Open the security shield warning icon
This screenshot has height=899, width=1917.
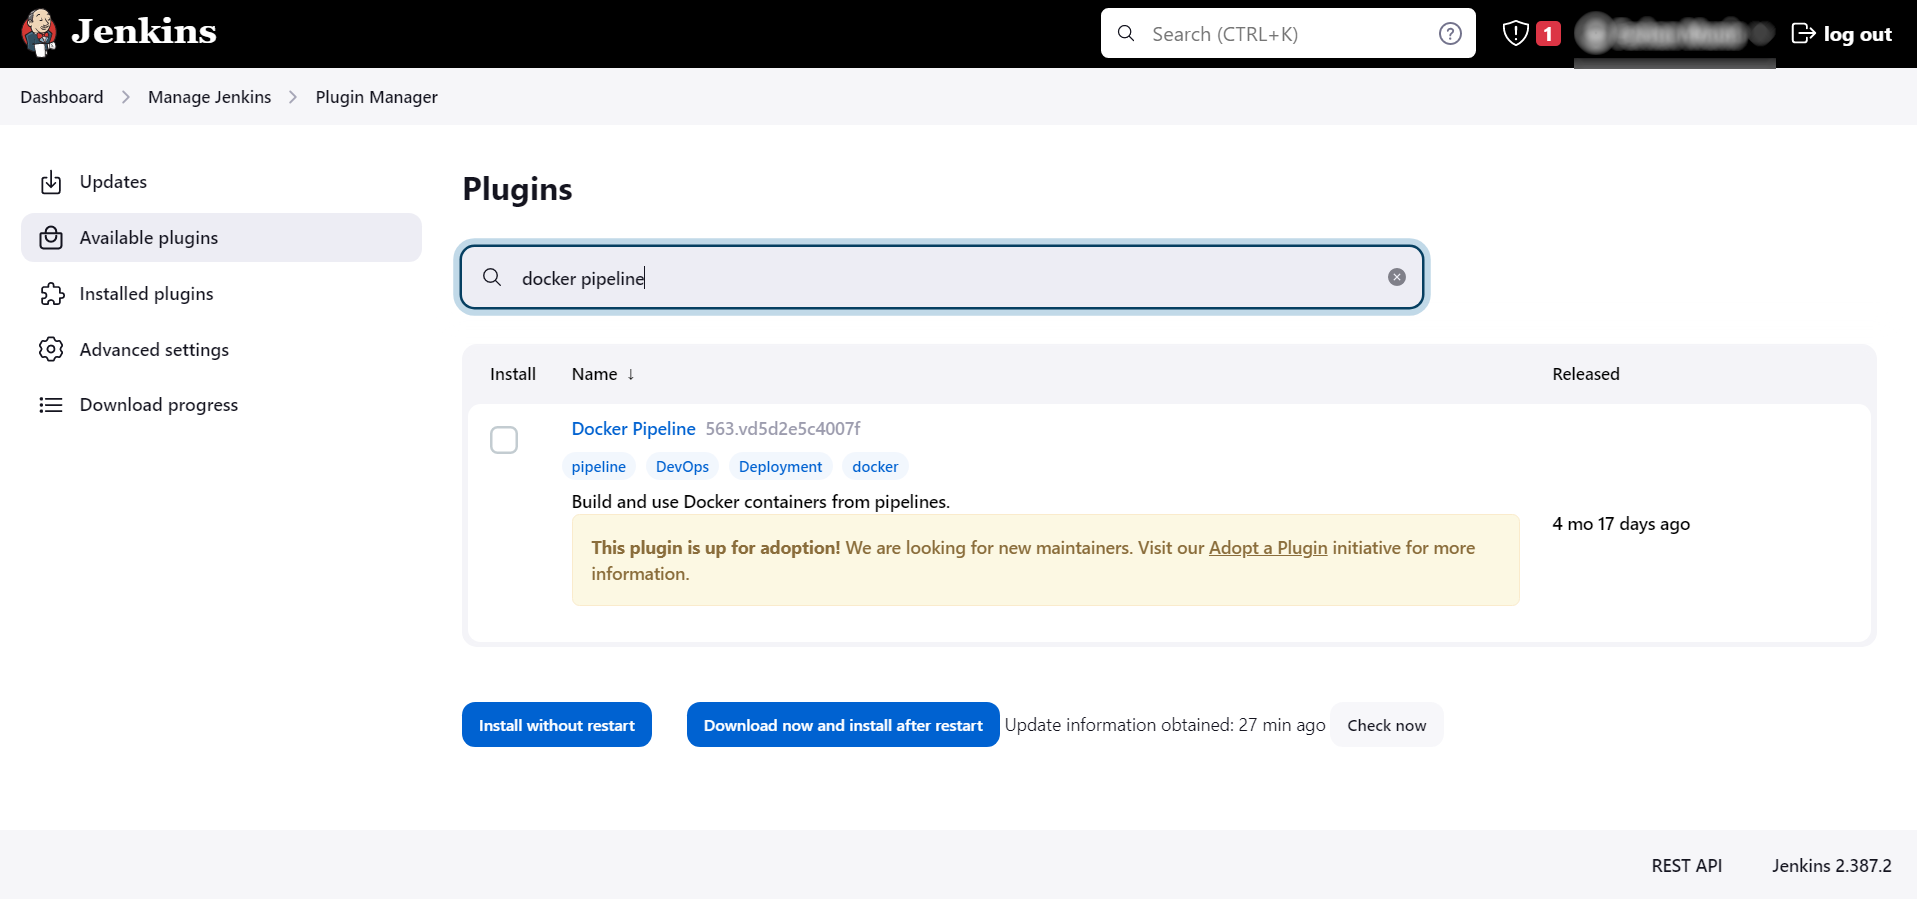pyautogui.click(x=1516, y=33)
